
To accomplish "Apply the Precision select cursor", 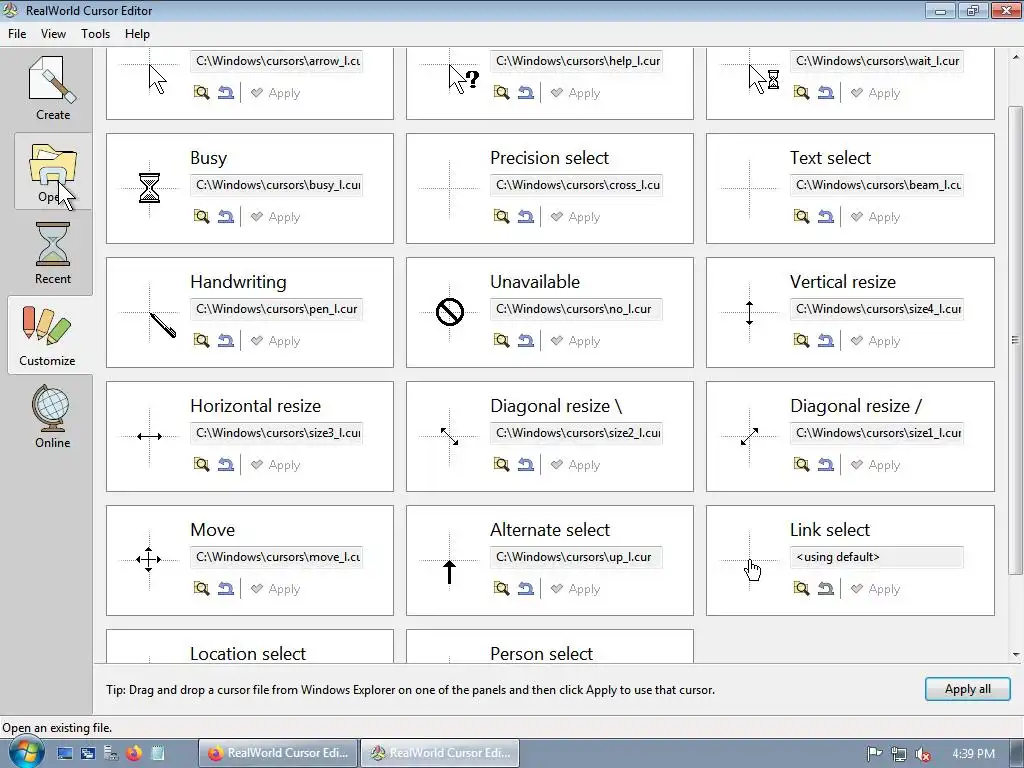I will pyautogui.click(x=575, y=217).
